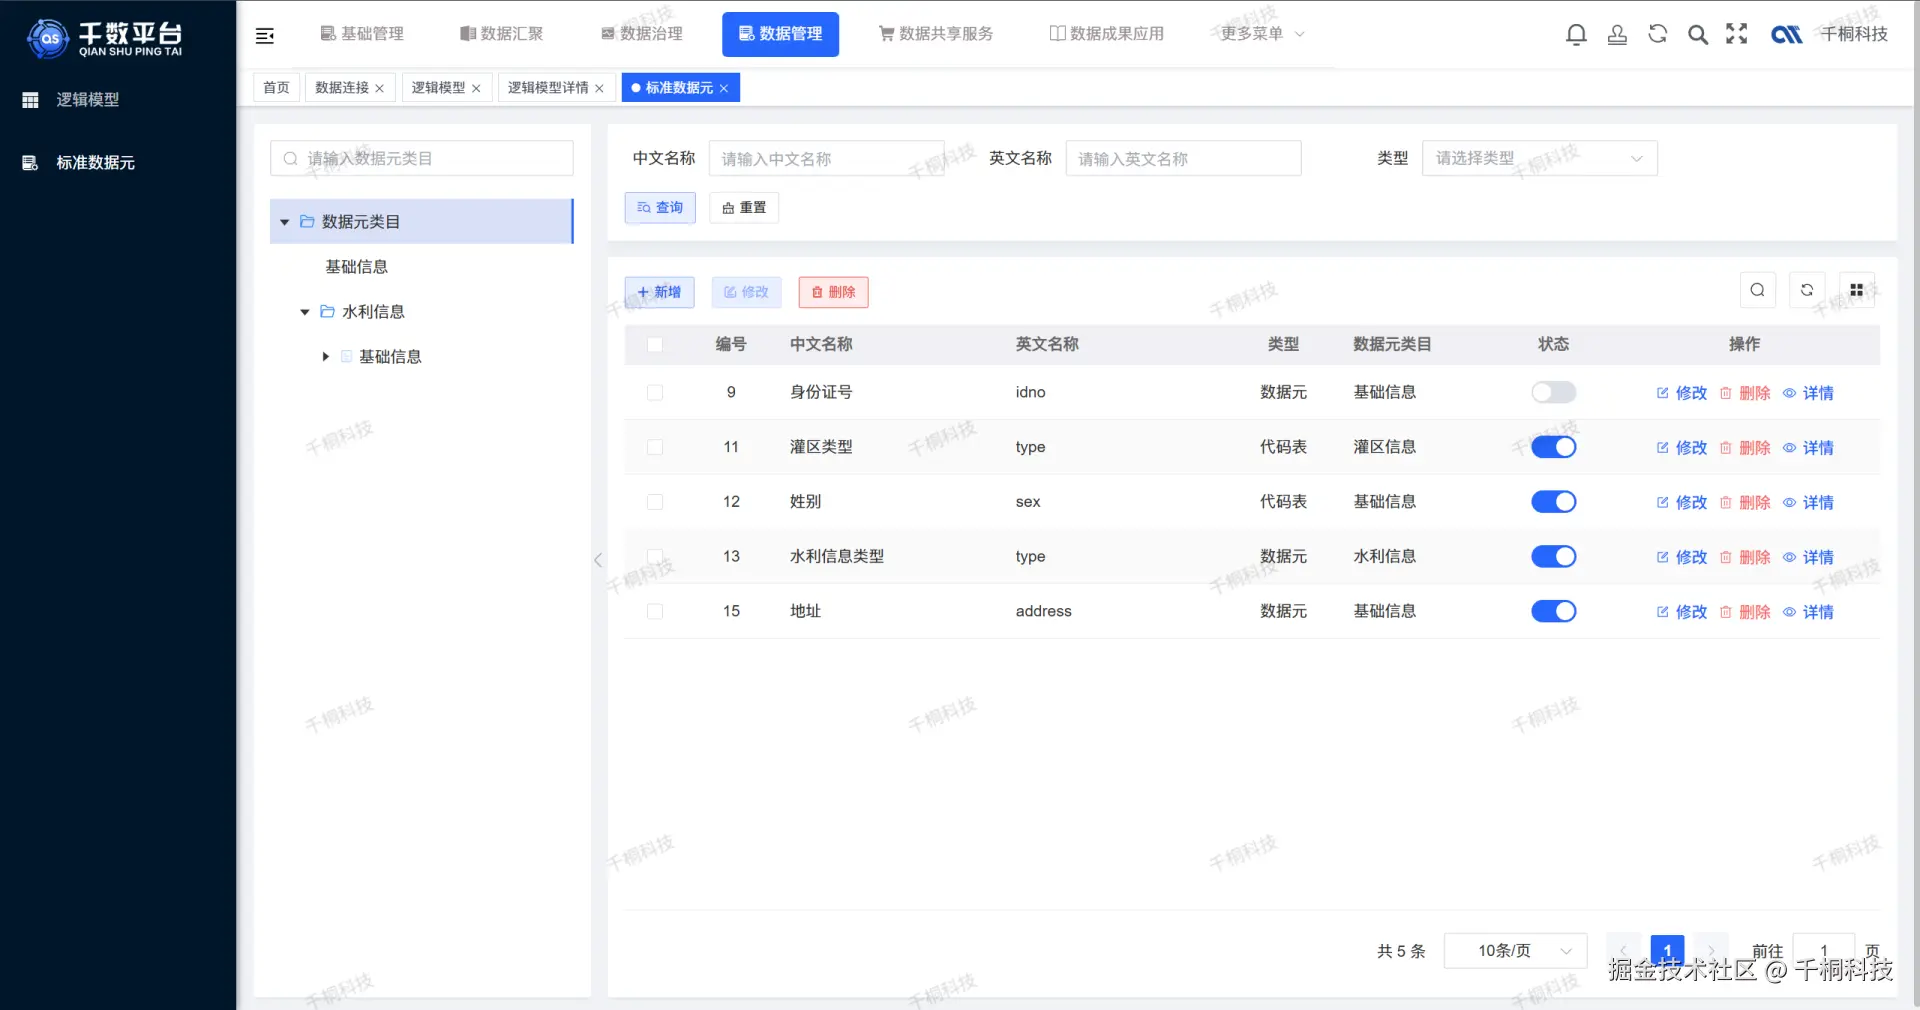This screenshot has height=1010, width=1920.
Task: Collapse the sidebar with the hamburger icon
Action: 265,36
